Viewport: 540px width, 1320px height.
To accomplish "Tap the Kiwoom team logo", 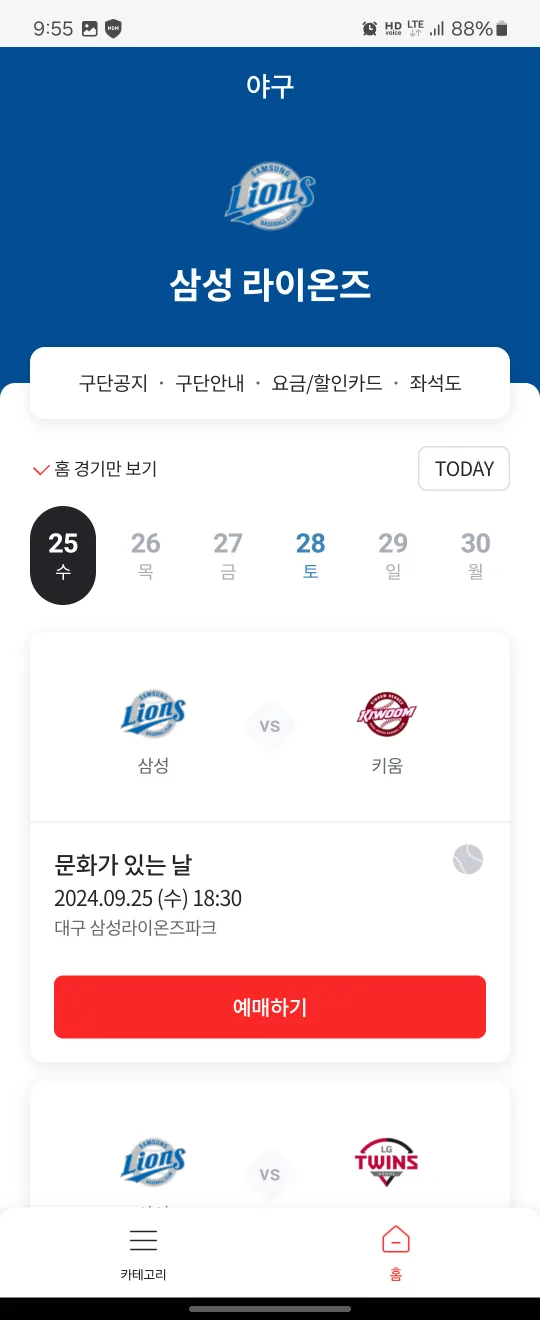I will click(x=386, y=714).
